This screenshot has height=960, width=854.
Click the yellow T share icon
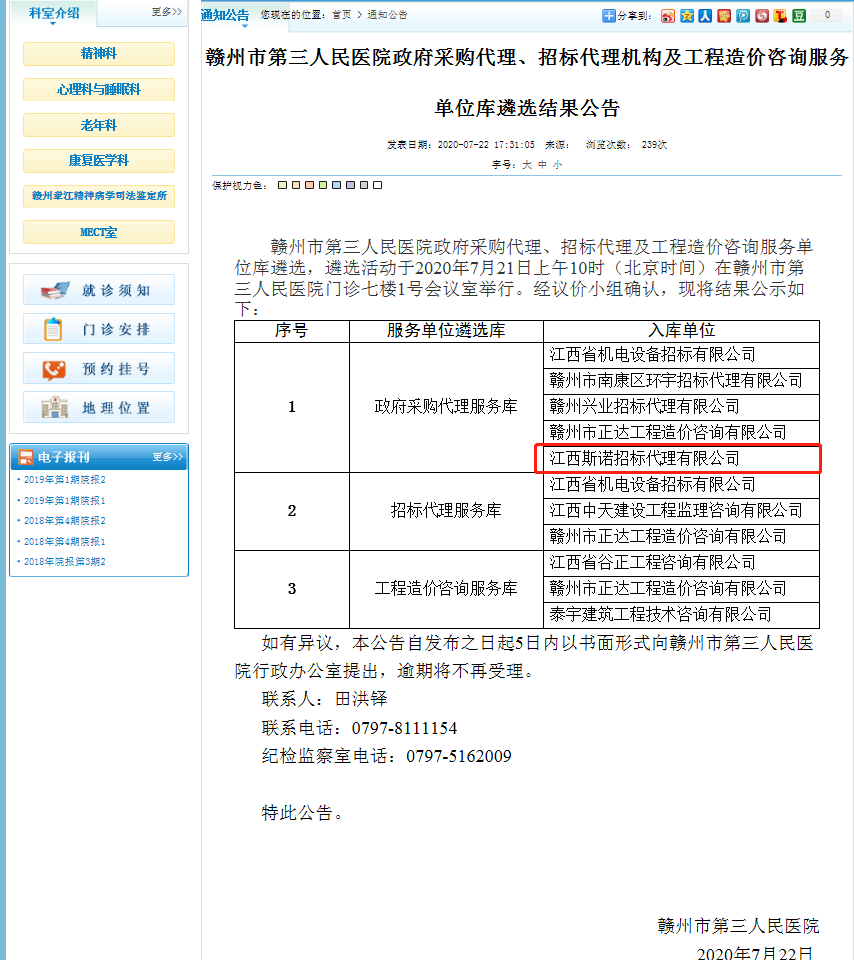[x=780, y=16]
